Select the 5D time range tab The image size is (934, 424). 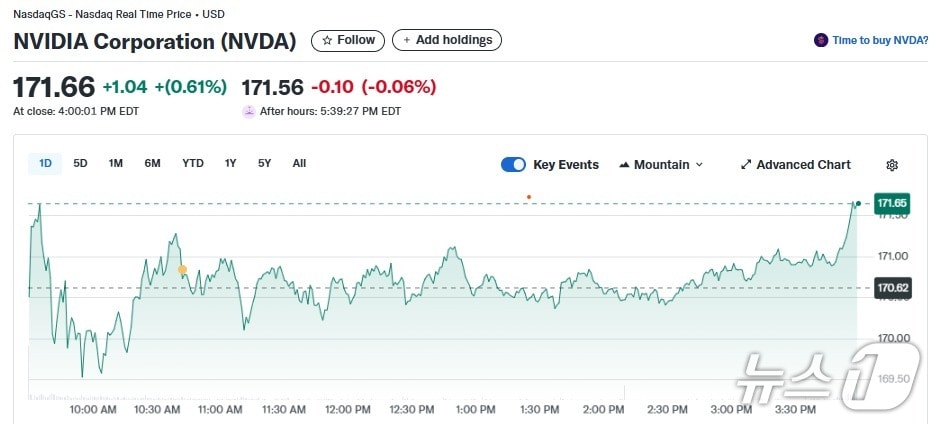81,164
